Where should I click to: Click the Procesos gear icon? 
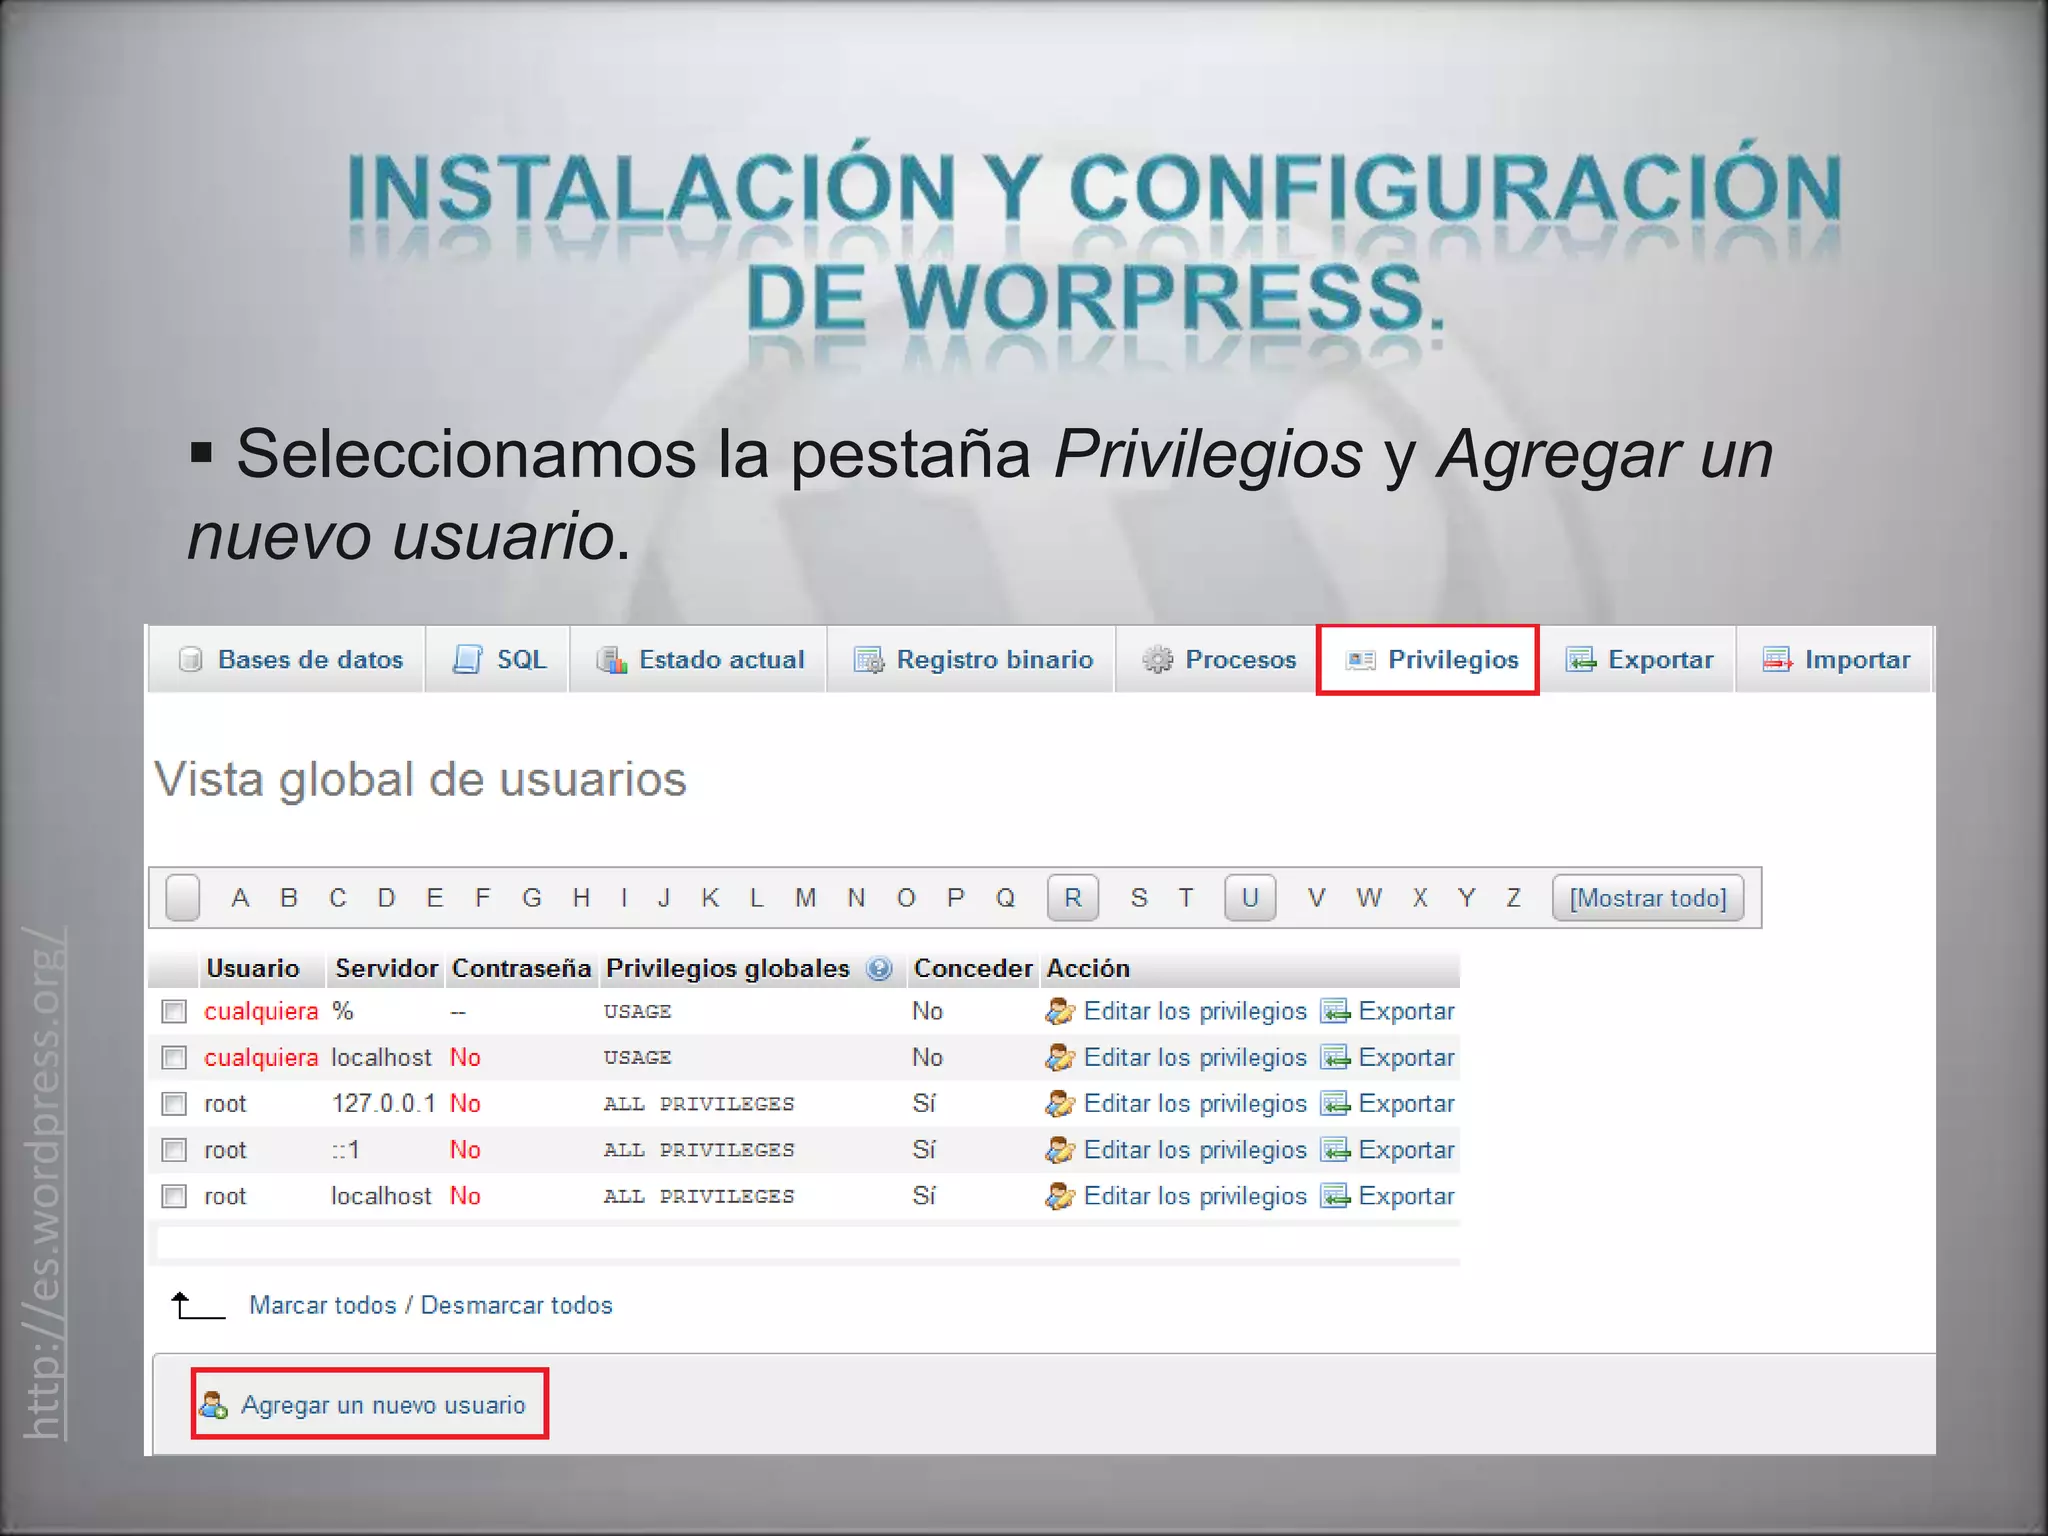pyautogui.click(x=1157, y=660)
